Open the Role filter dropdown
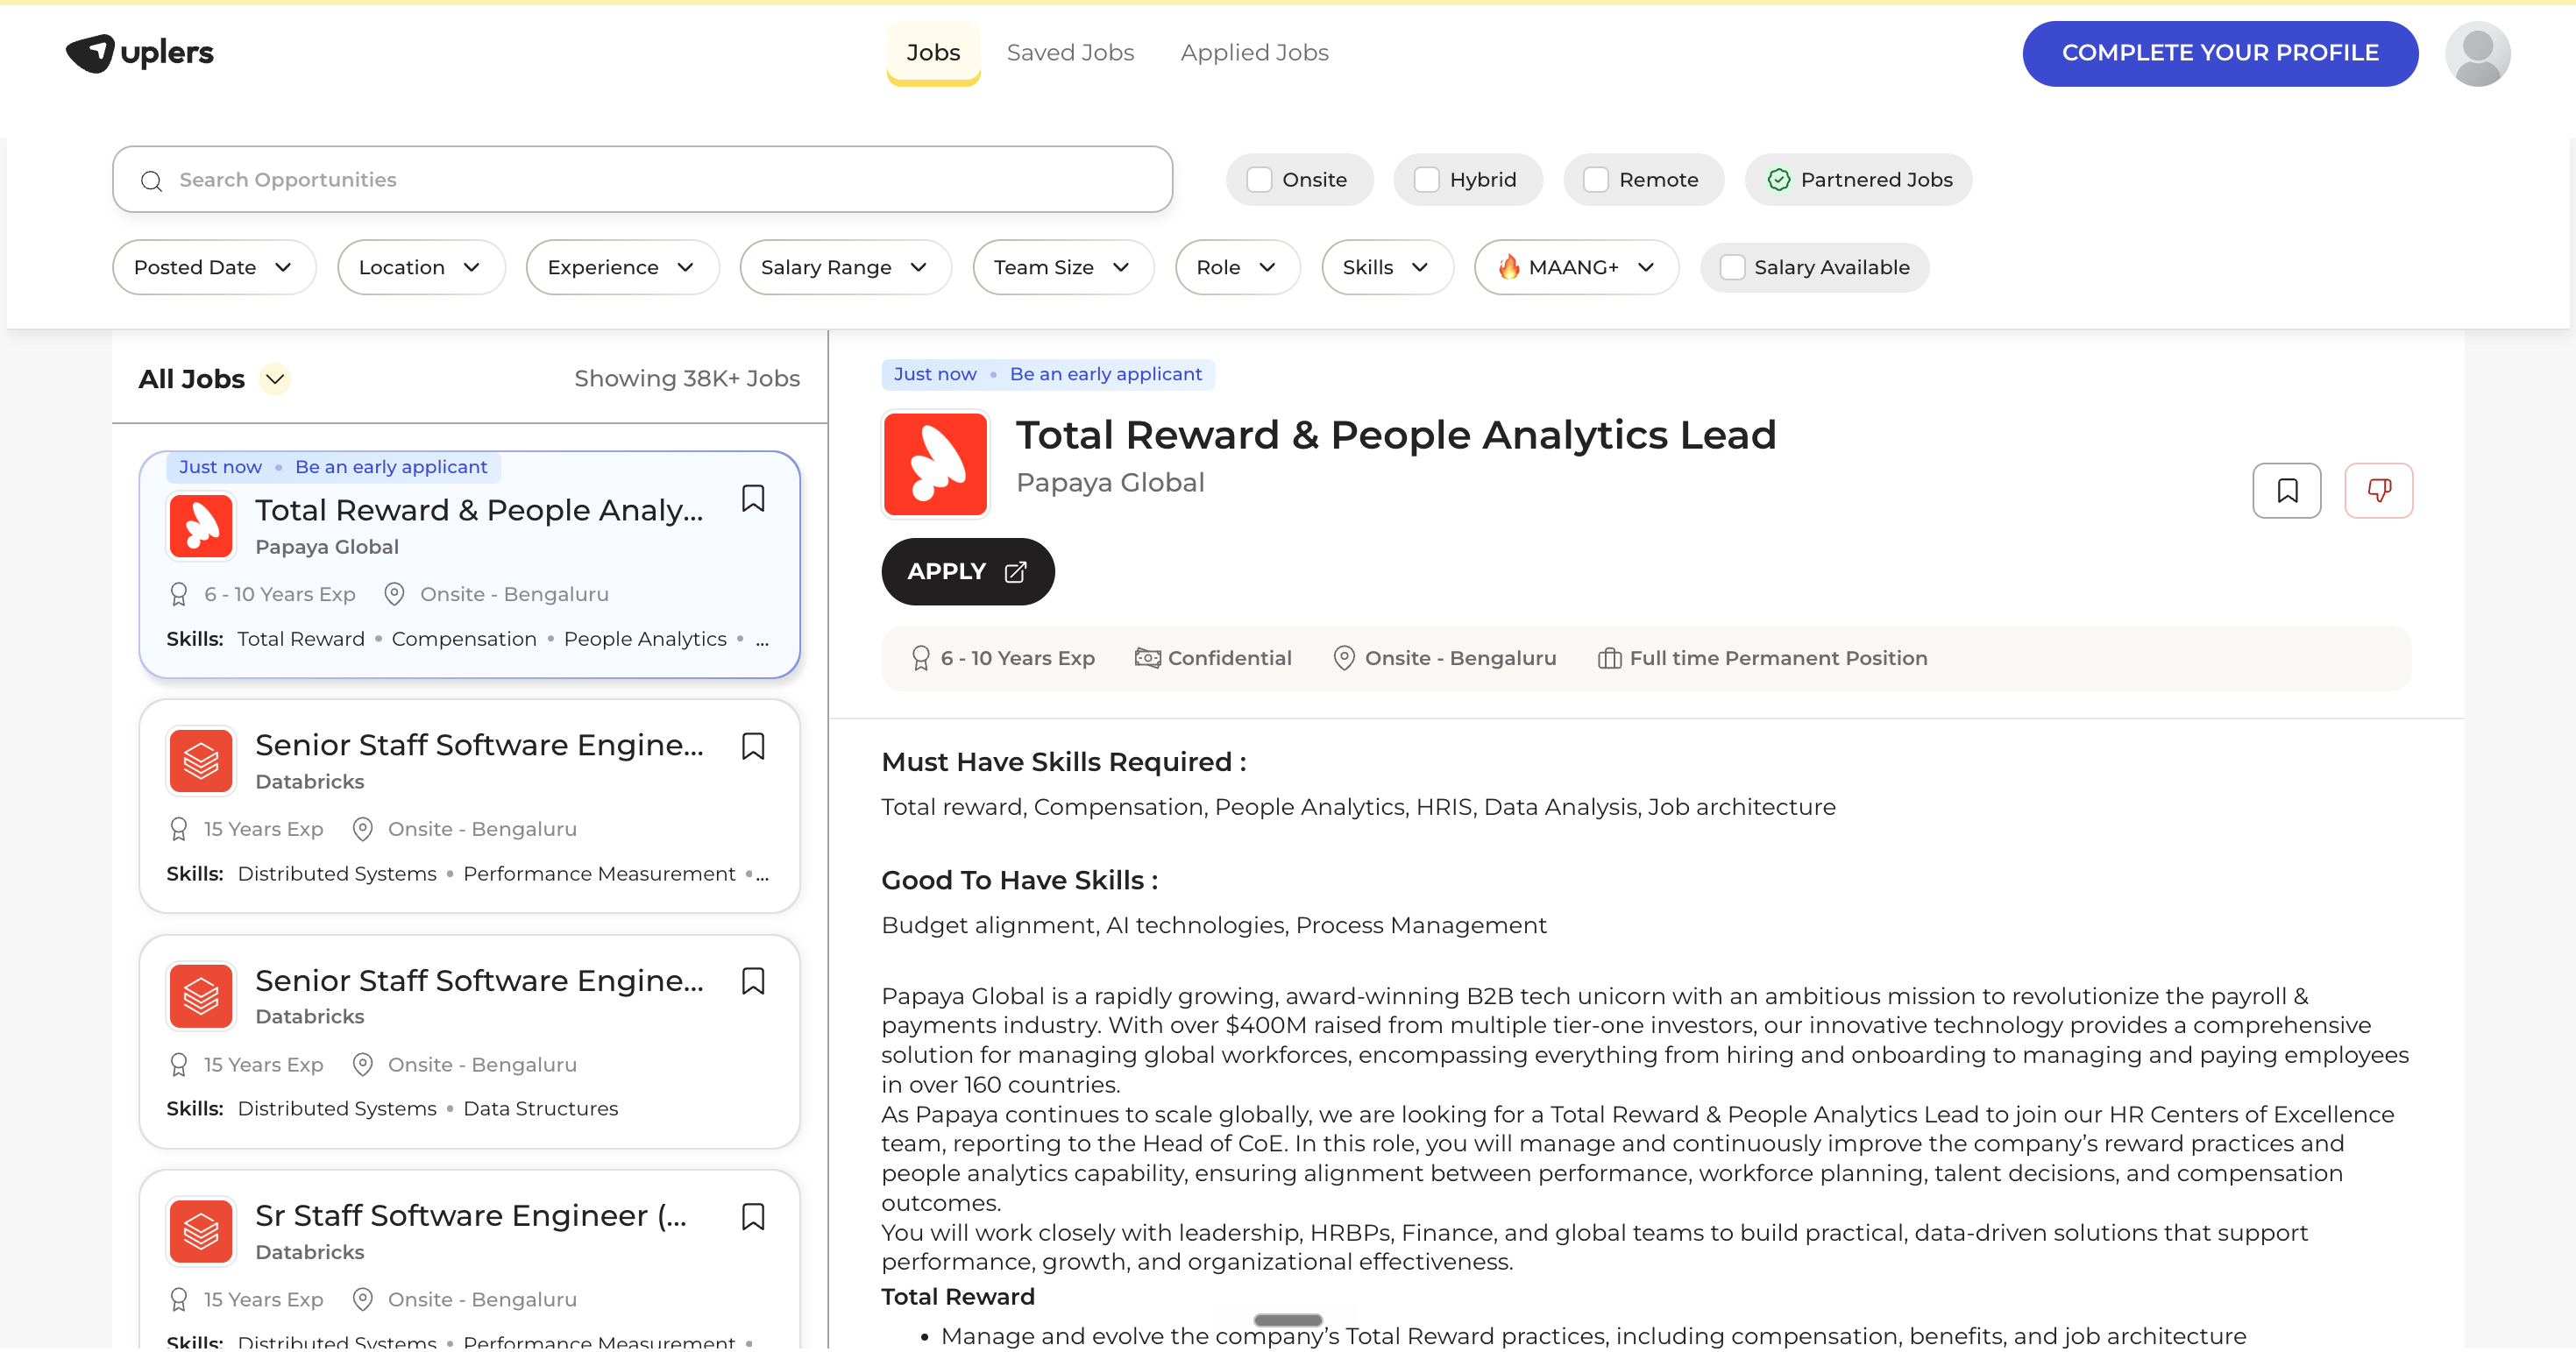This screenshot has width=2576, height=1352. 1237,267
